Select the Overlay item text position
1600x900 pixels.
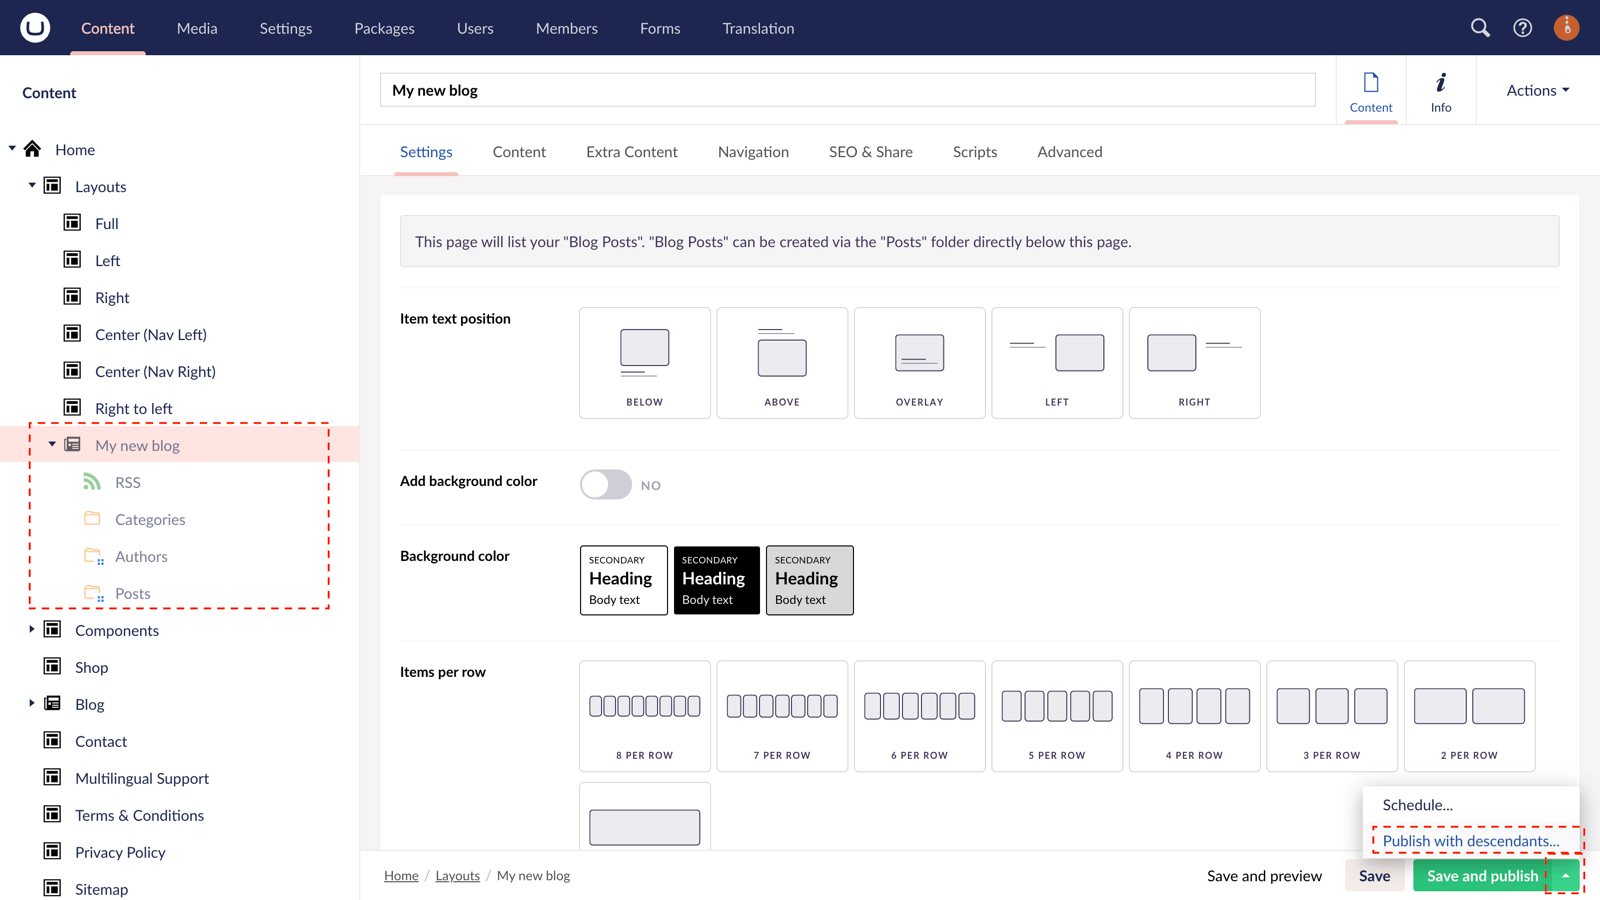click(919, 363)
